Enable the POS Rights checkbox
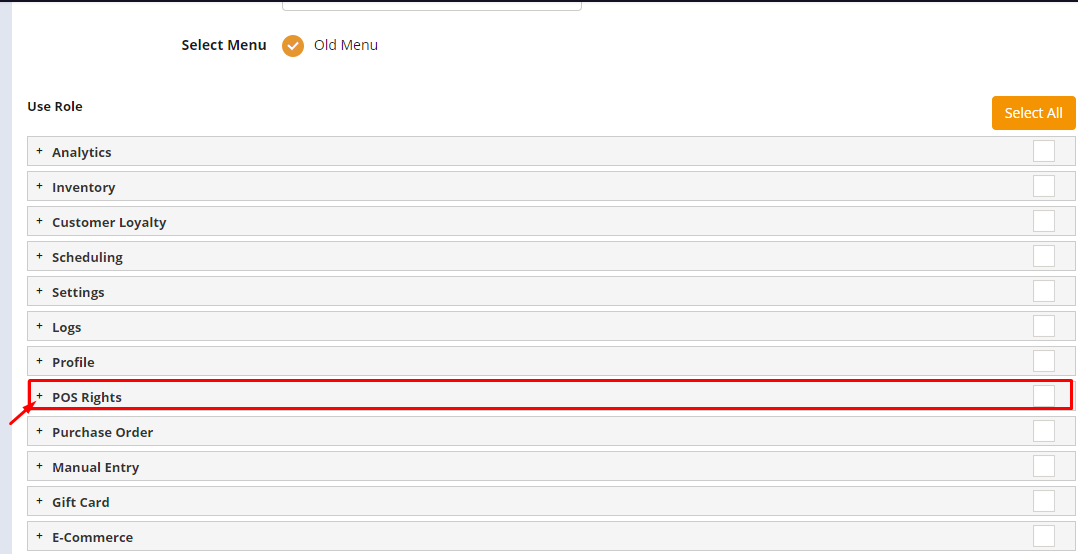 coord(1043,396)
